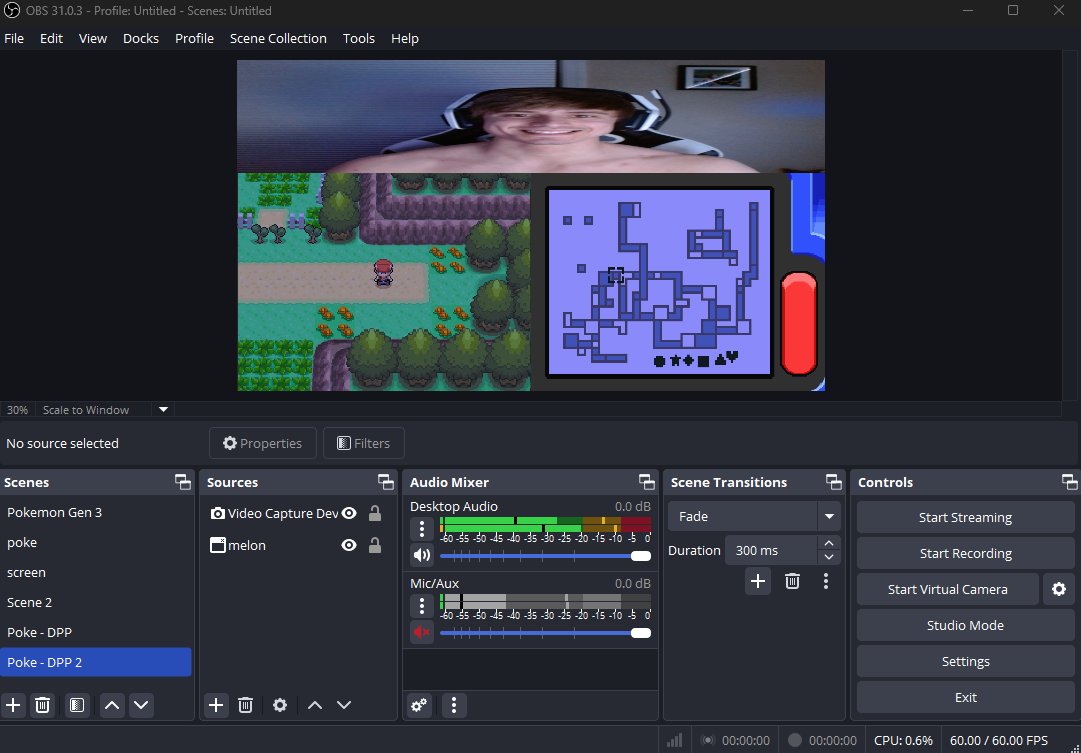
Task: Open transition properties three-dot menu
Action: click(826, 581)
